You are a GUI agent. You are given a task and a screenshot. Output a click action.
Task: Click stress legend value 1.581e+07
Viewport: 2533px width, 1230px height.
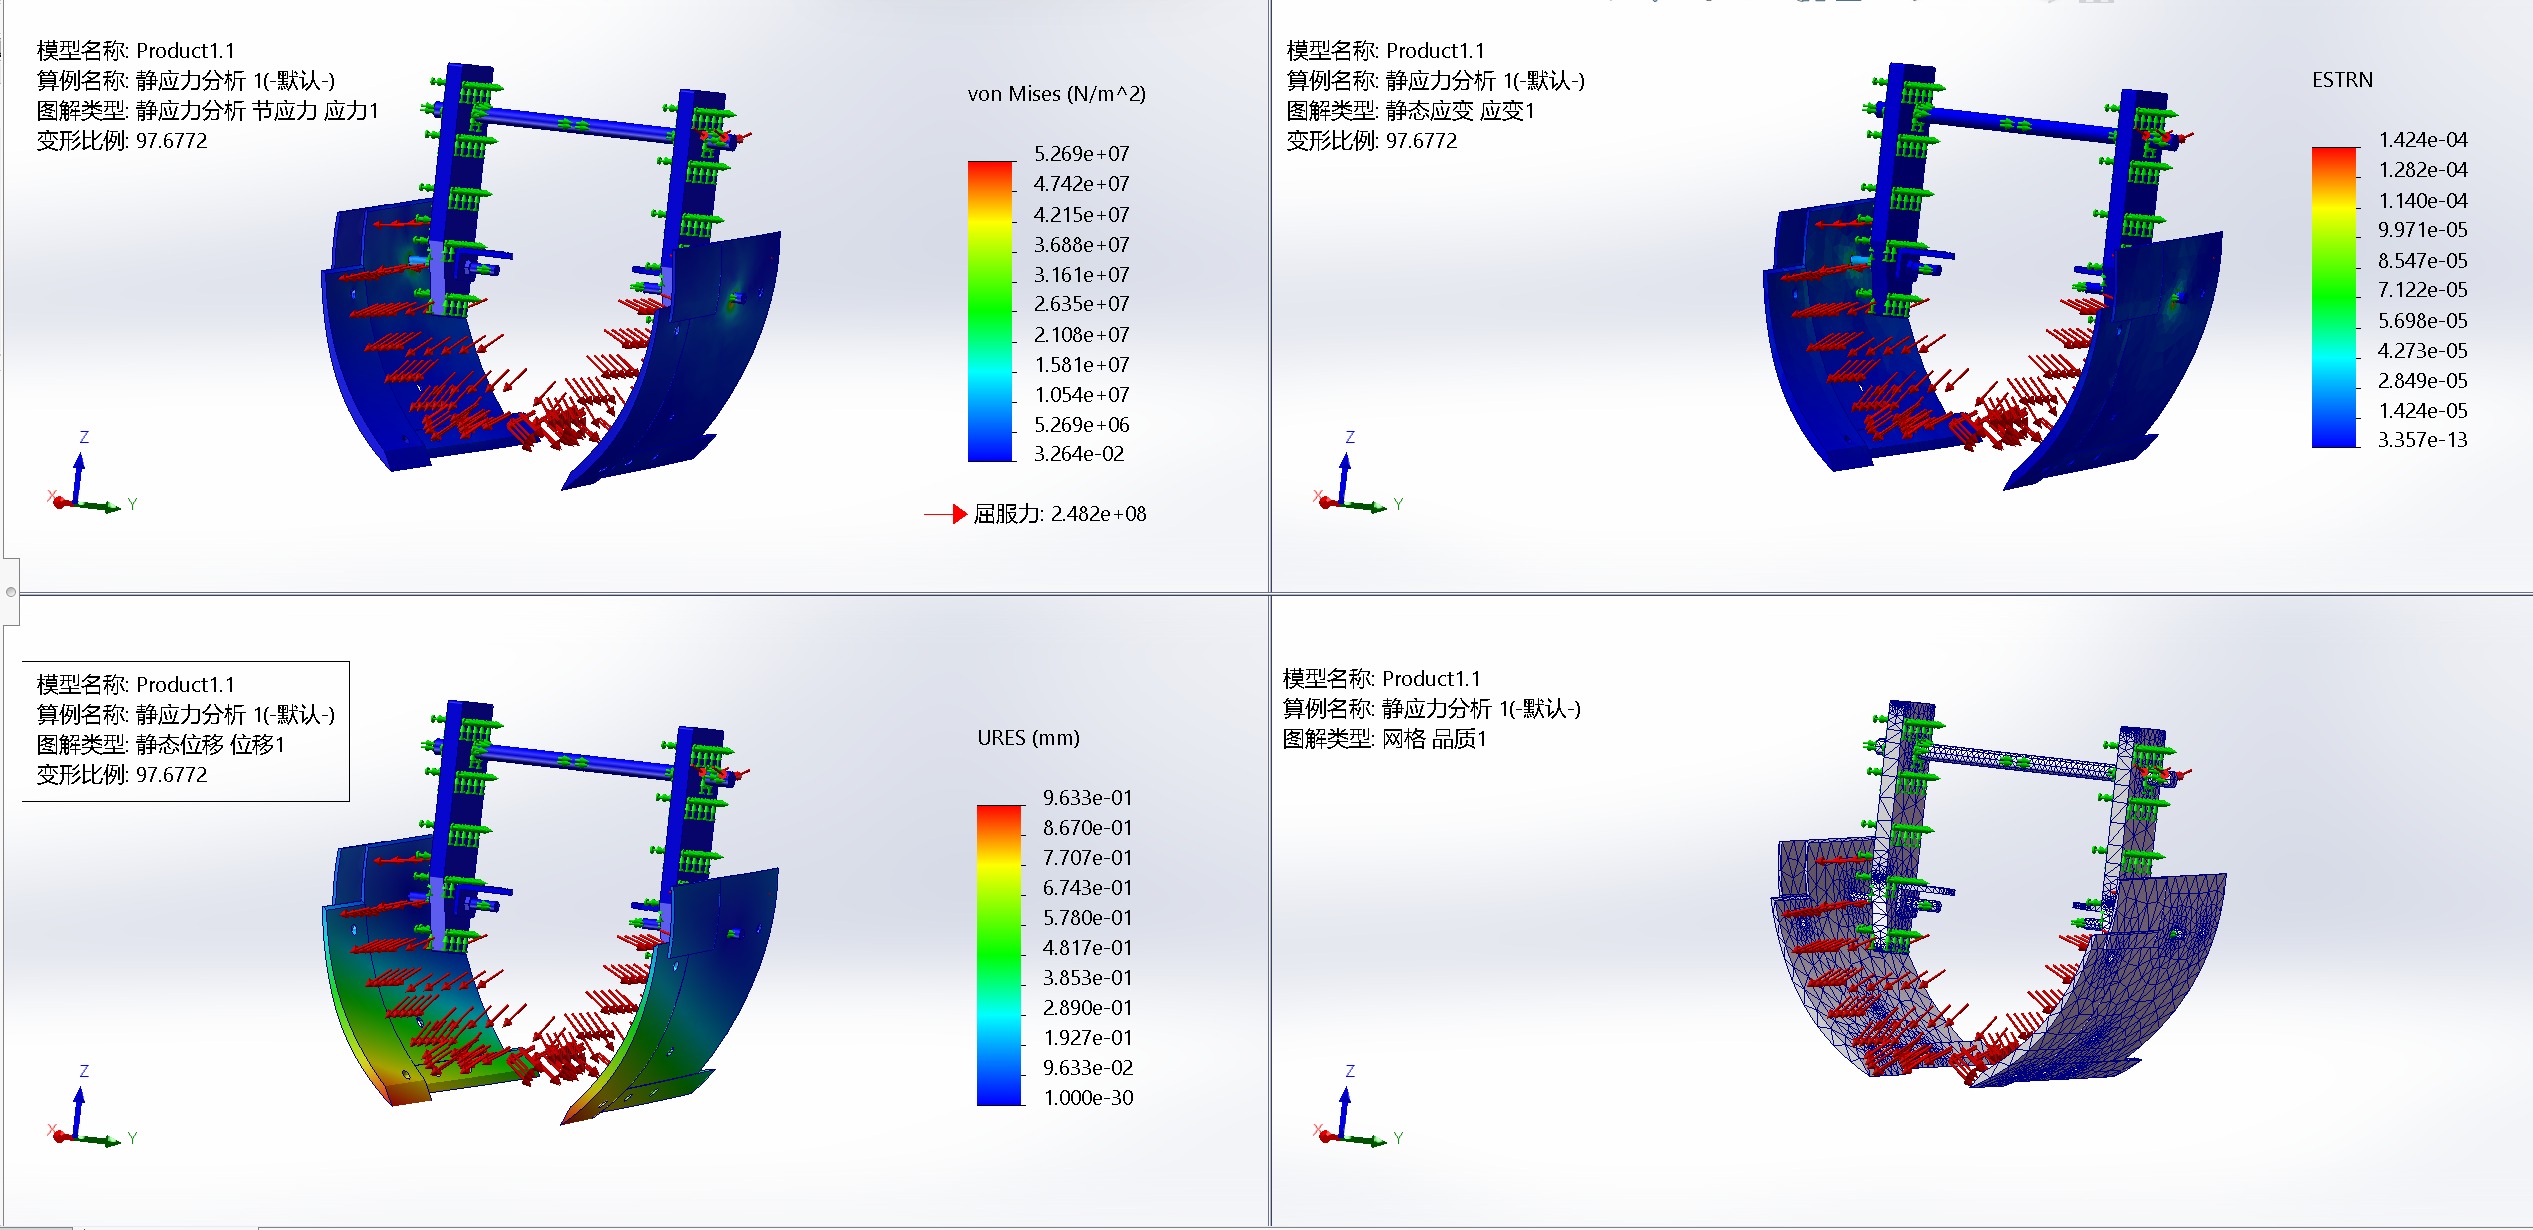(1081, 365)
